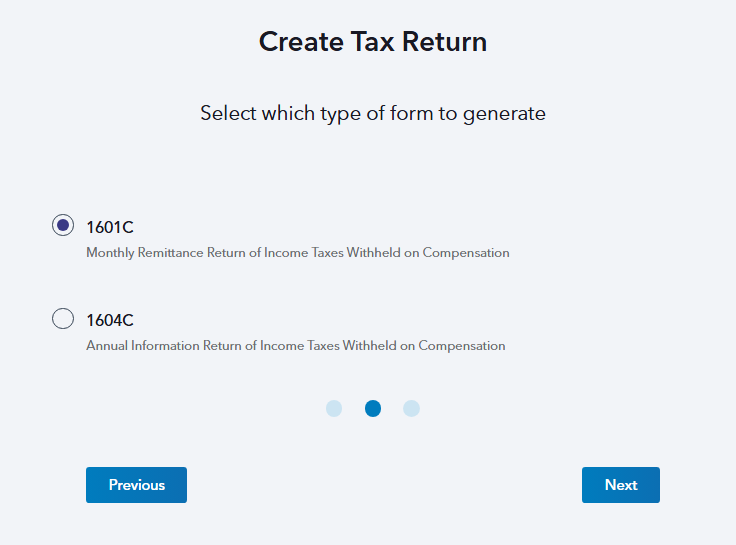Pick the annual withholding form option
This screenshot has height=545, width=736.
tap(63, 319)
